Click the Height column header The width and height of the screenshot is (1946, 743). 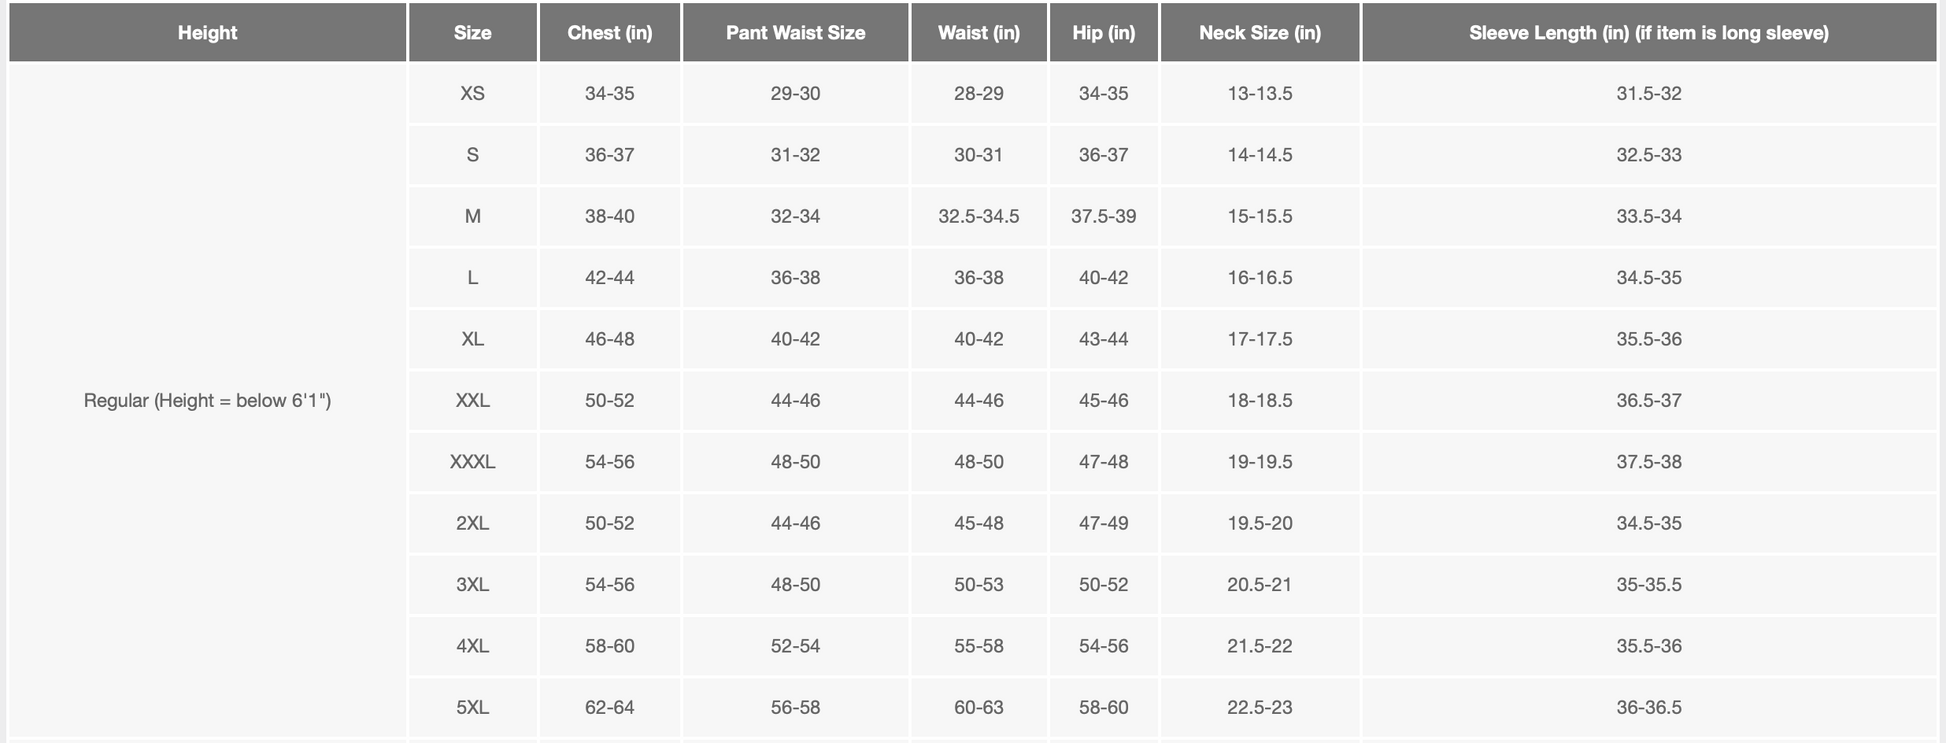[207, 33]
